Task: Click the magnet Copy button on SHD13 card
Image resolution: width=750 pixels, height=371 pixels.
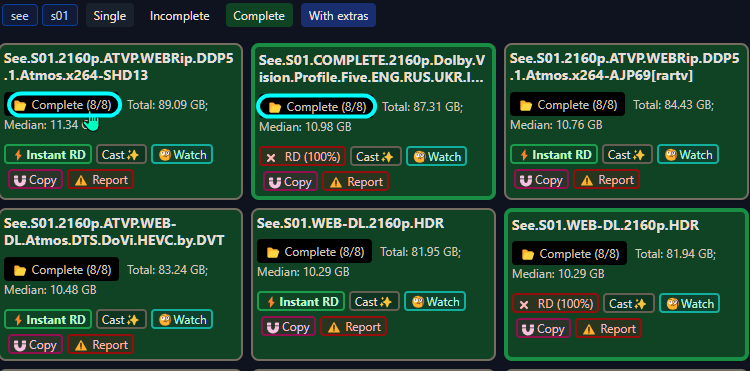Action: [35, 180]
